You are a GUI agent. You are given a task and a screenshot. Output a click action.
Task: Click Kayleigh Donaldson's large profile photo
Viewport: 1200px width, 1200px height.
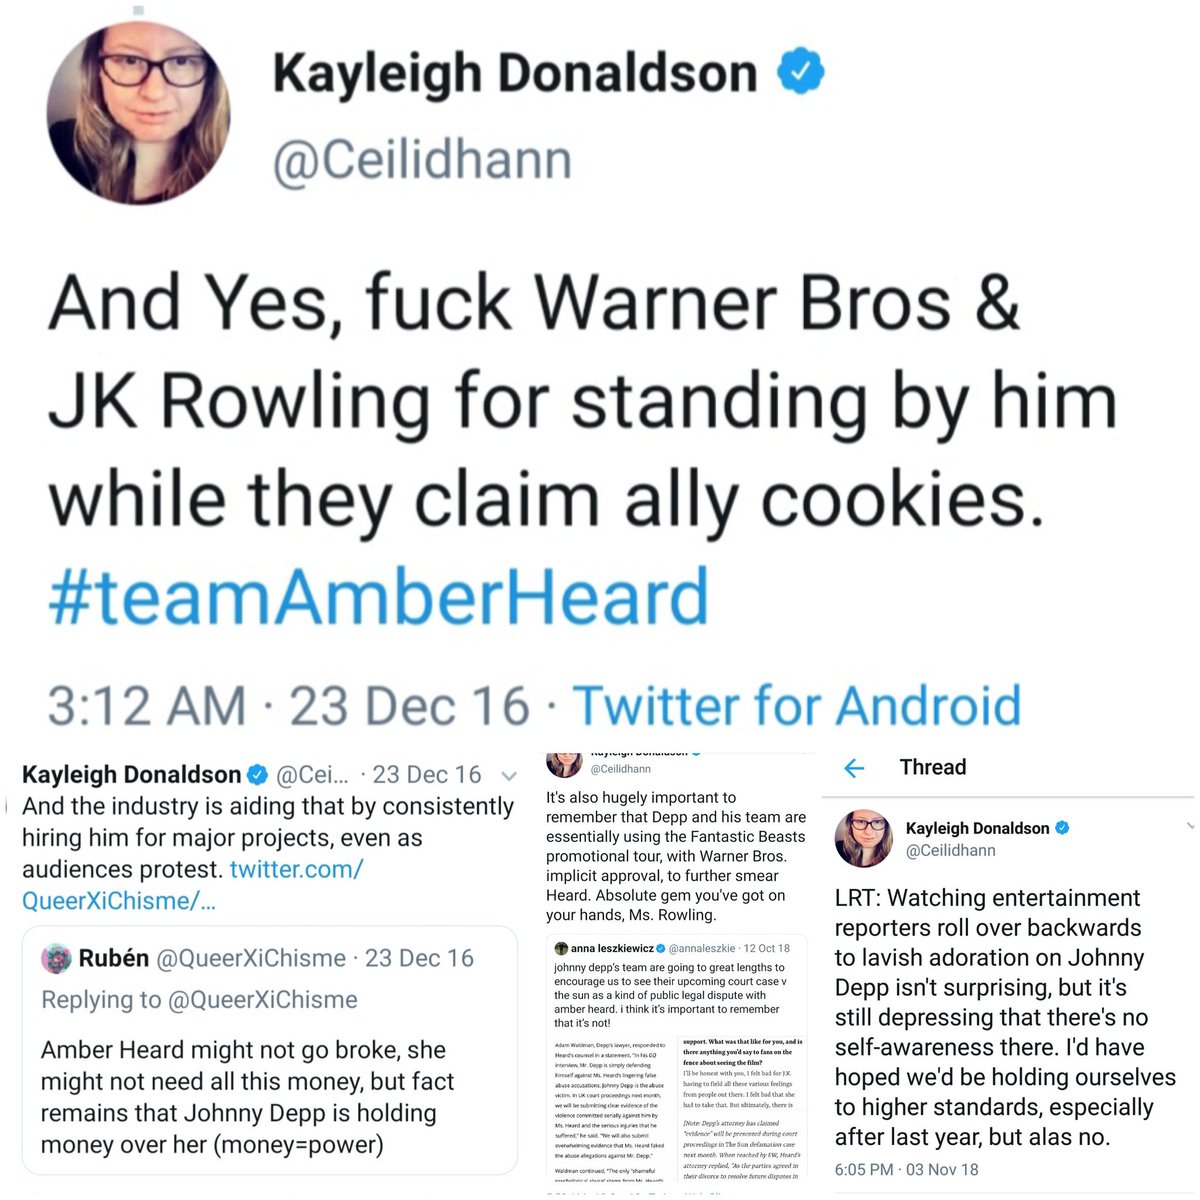pos(138,111)
